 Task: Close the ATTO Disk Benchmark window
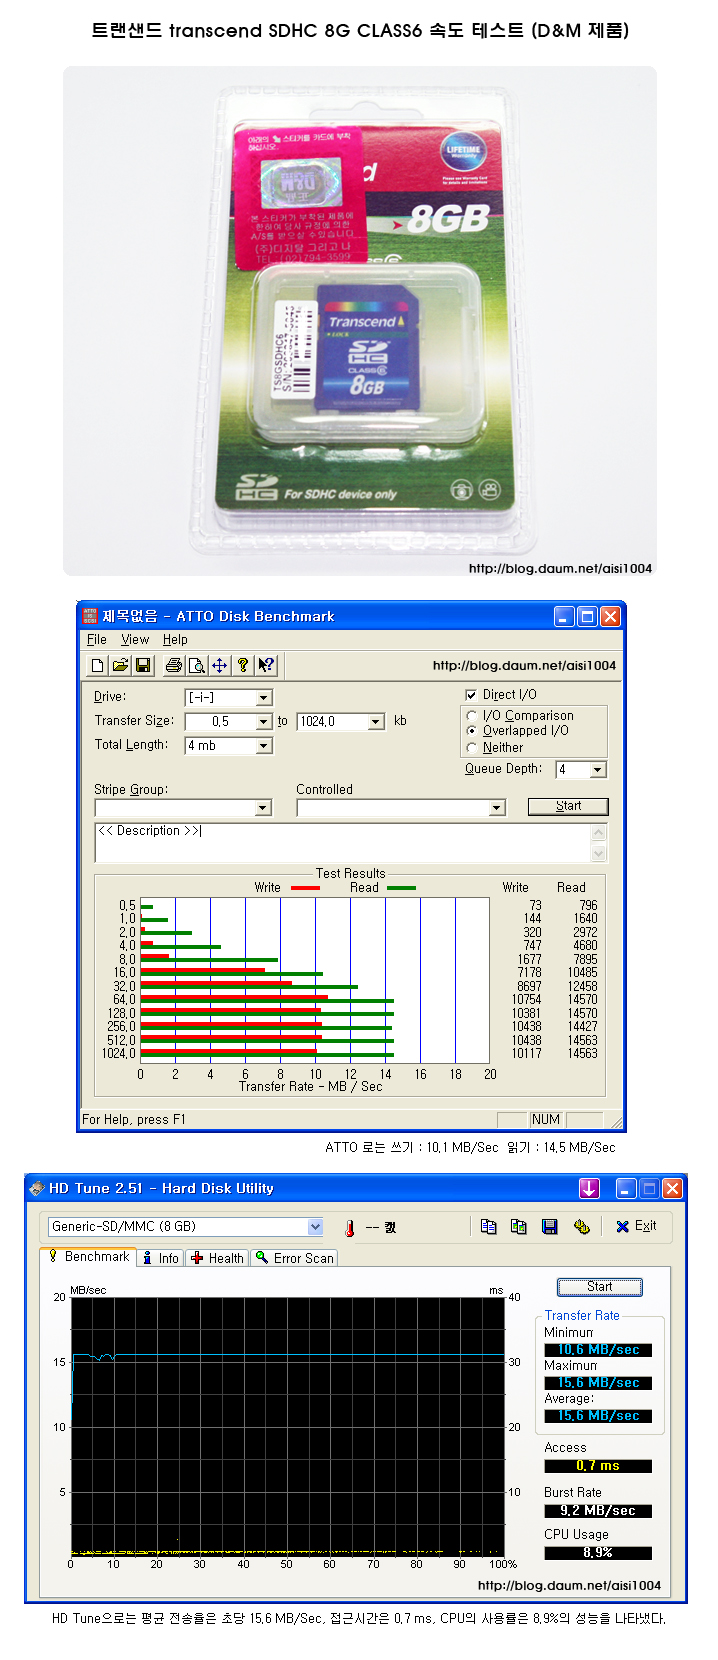610,616
